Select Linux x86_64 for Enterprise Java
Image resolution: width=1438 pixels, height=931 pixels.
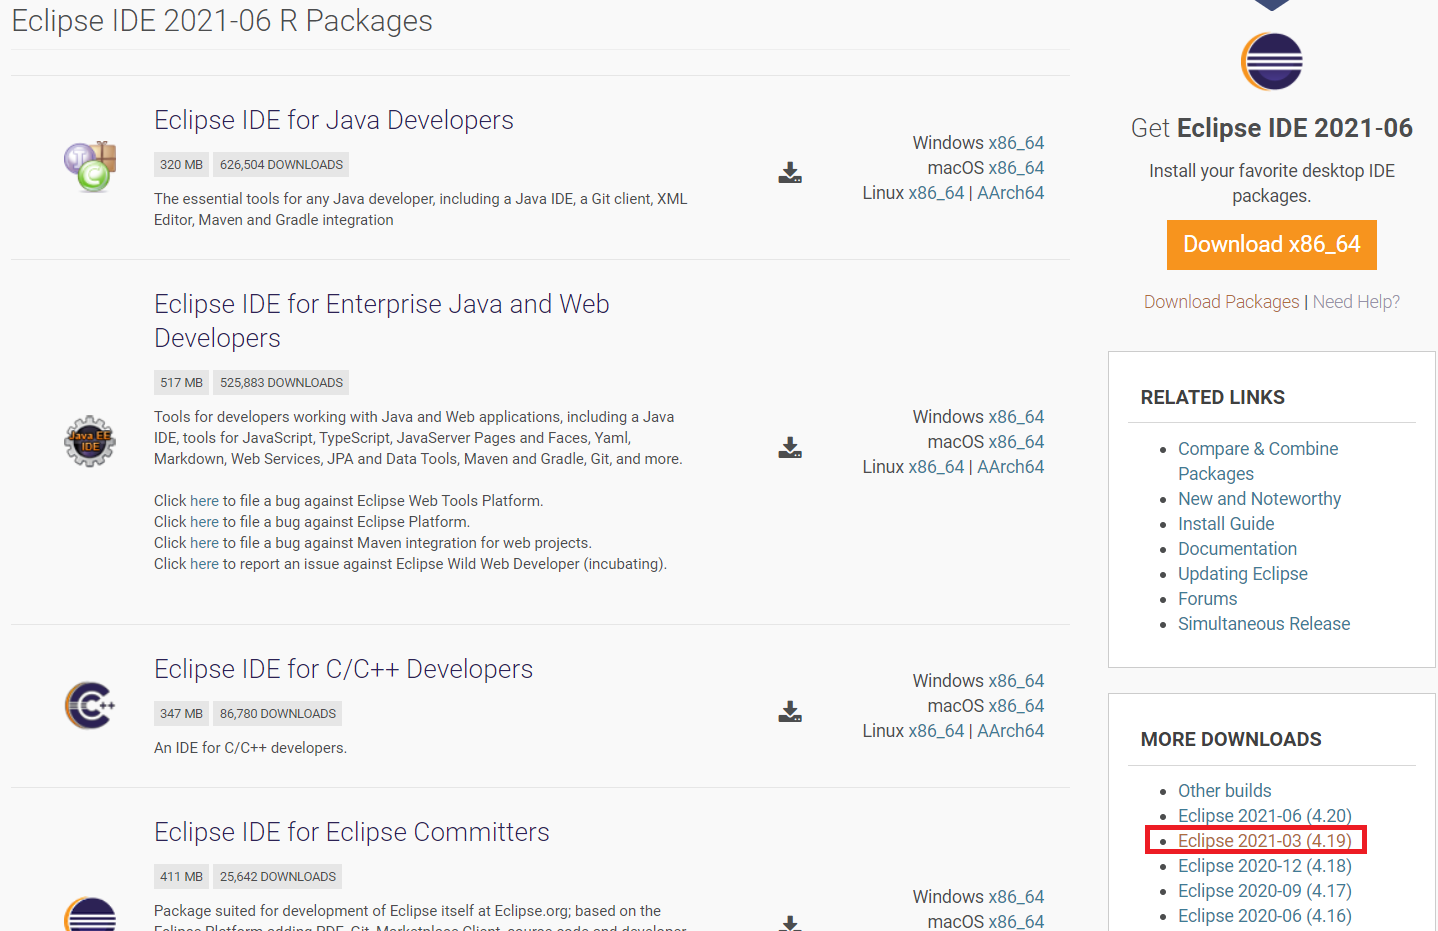coord(936,467)
